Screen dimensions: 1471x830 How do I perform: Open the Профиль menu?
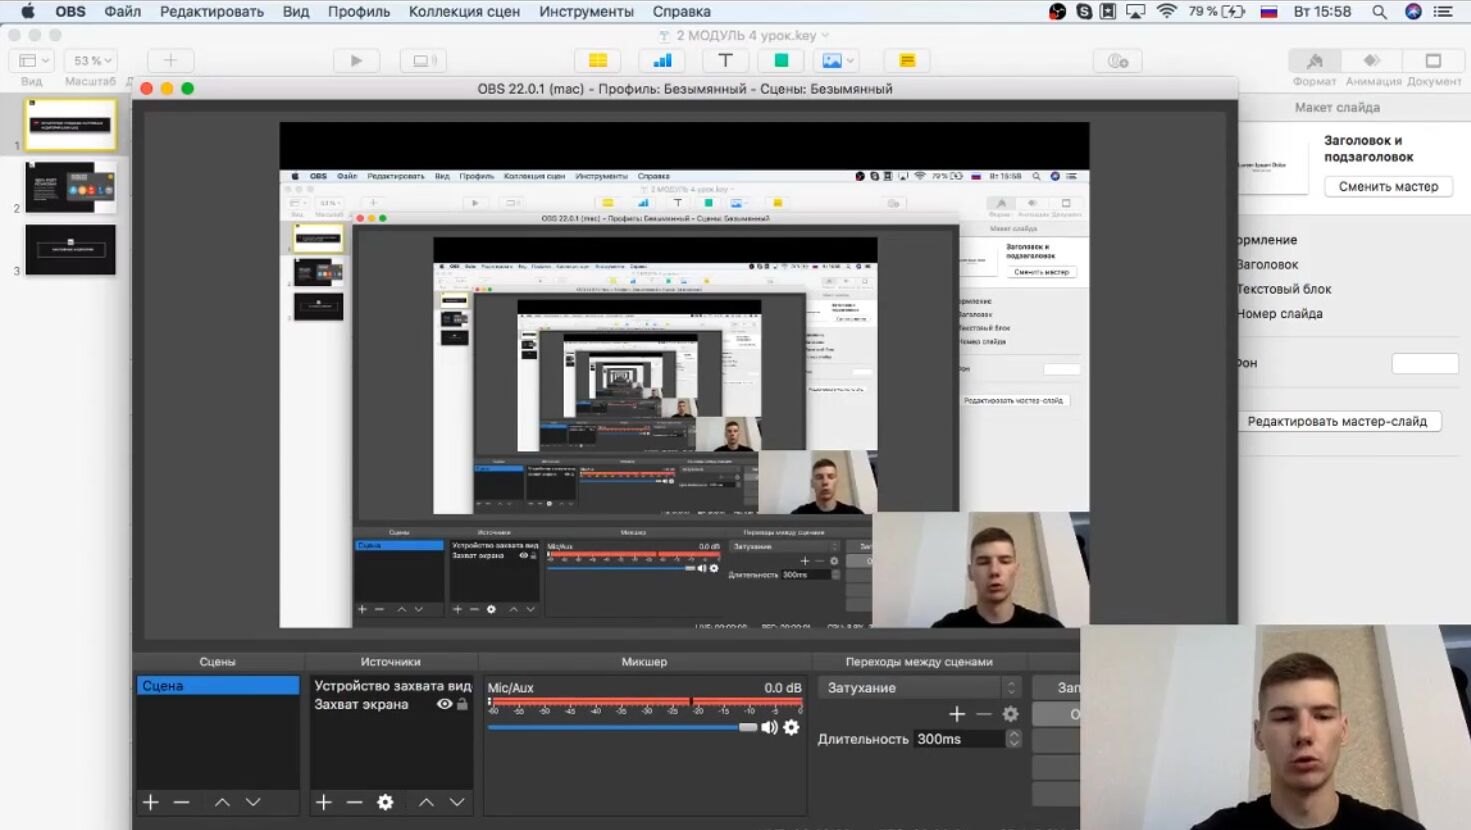click(x=359, y=12)
